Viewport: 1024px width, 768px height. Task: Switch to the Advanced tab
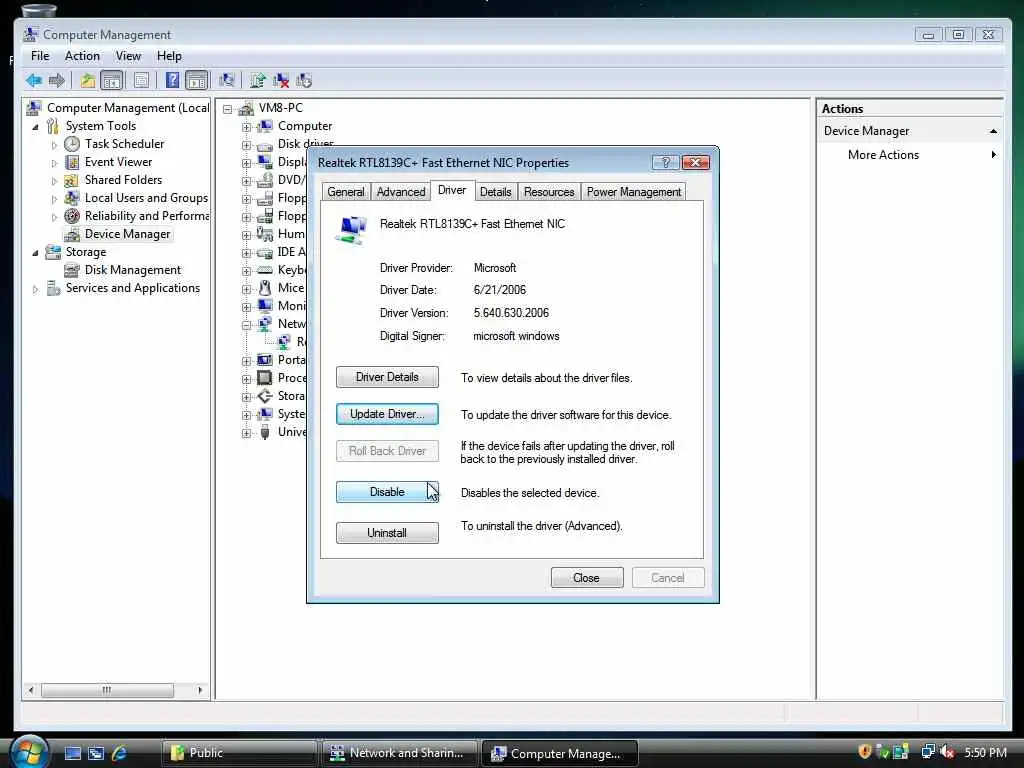[x=401, y=192]
